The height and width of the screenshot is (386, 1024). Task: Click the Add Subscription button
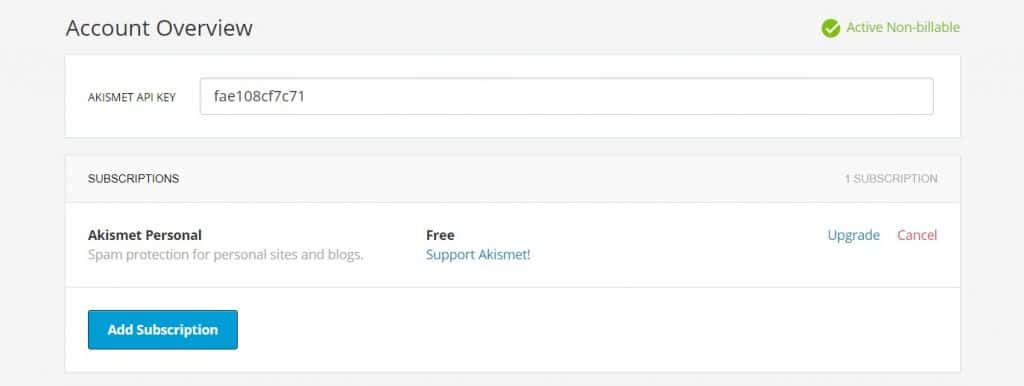click(x=163, y=330)
